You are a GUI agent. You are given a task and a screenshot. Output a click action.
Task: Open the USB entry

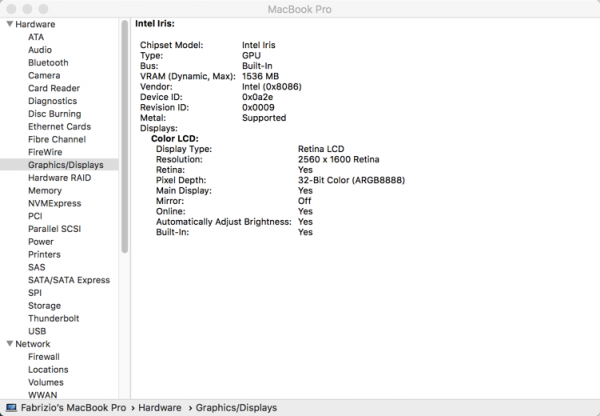(37, 331)
